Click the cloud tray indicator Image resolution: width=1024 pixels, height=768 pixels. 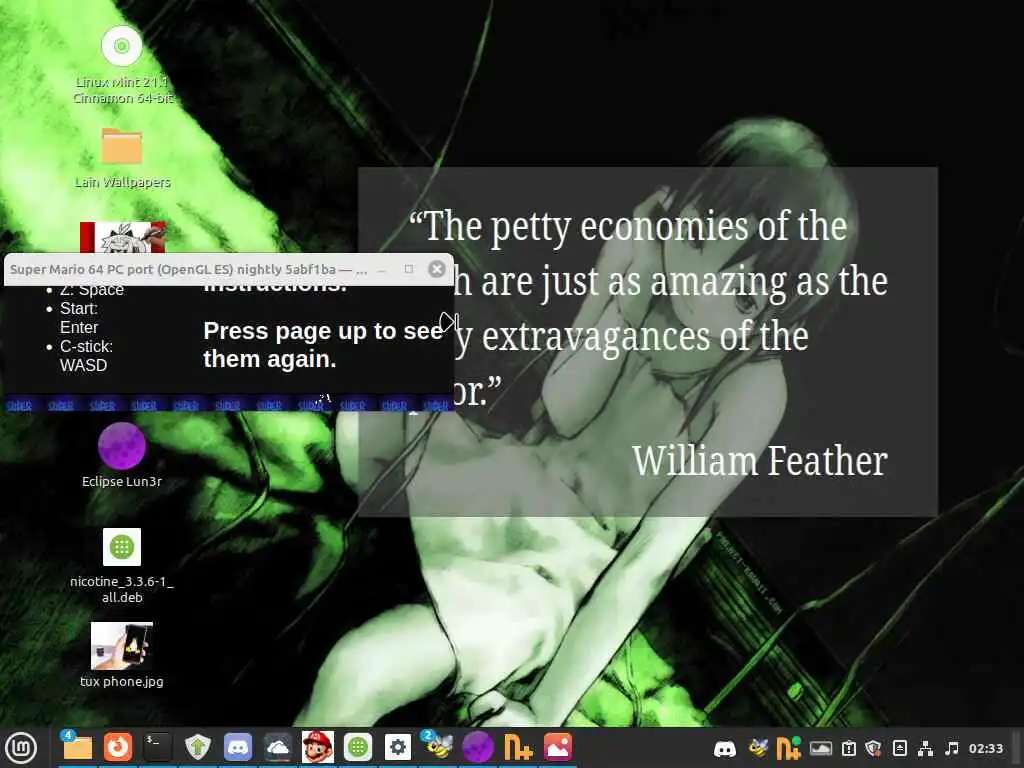pos(821,748)
